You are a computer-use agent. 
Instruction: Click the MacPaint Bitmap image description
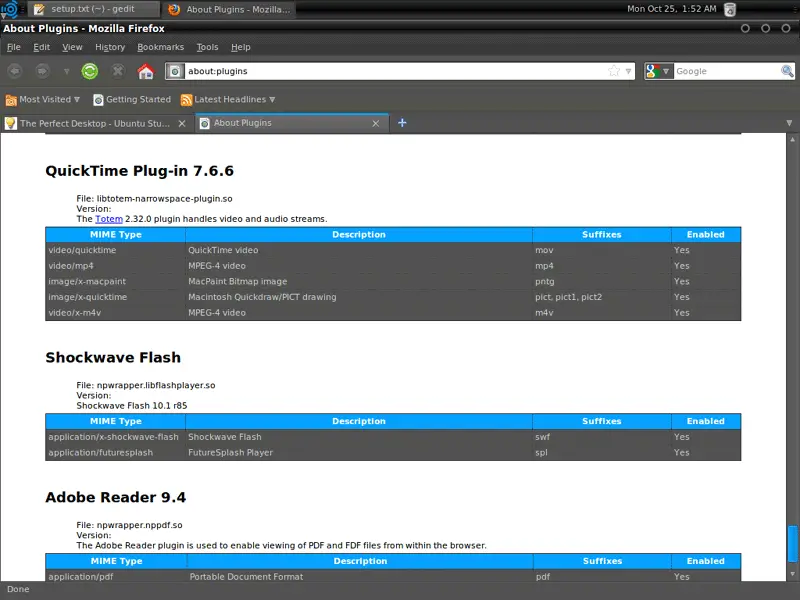point(237,281)
